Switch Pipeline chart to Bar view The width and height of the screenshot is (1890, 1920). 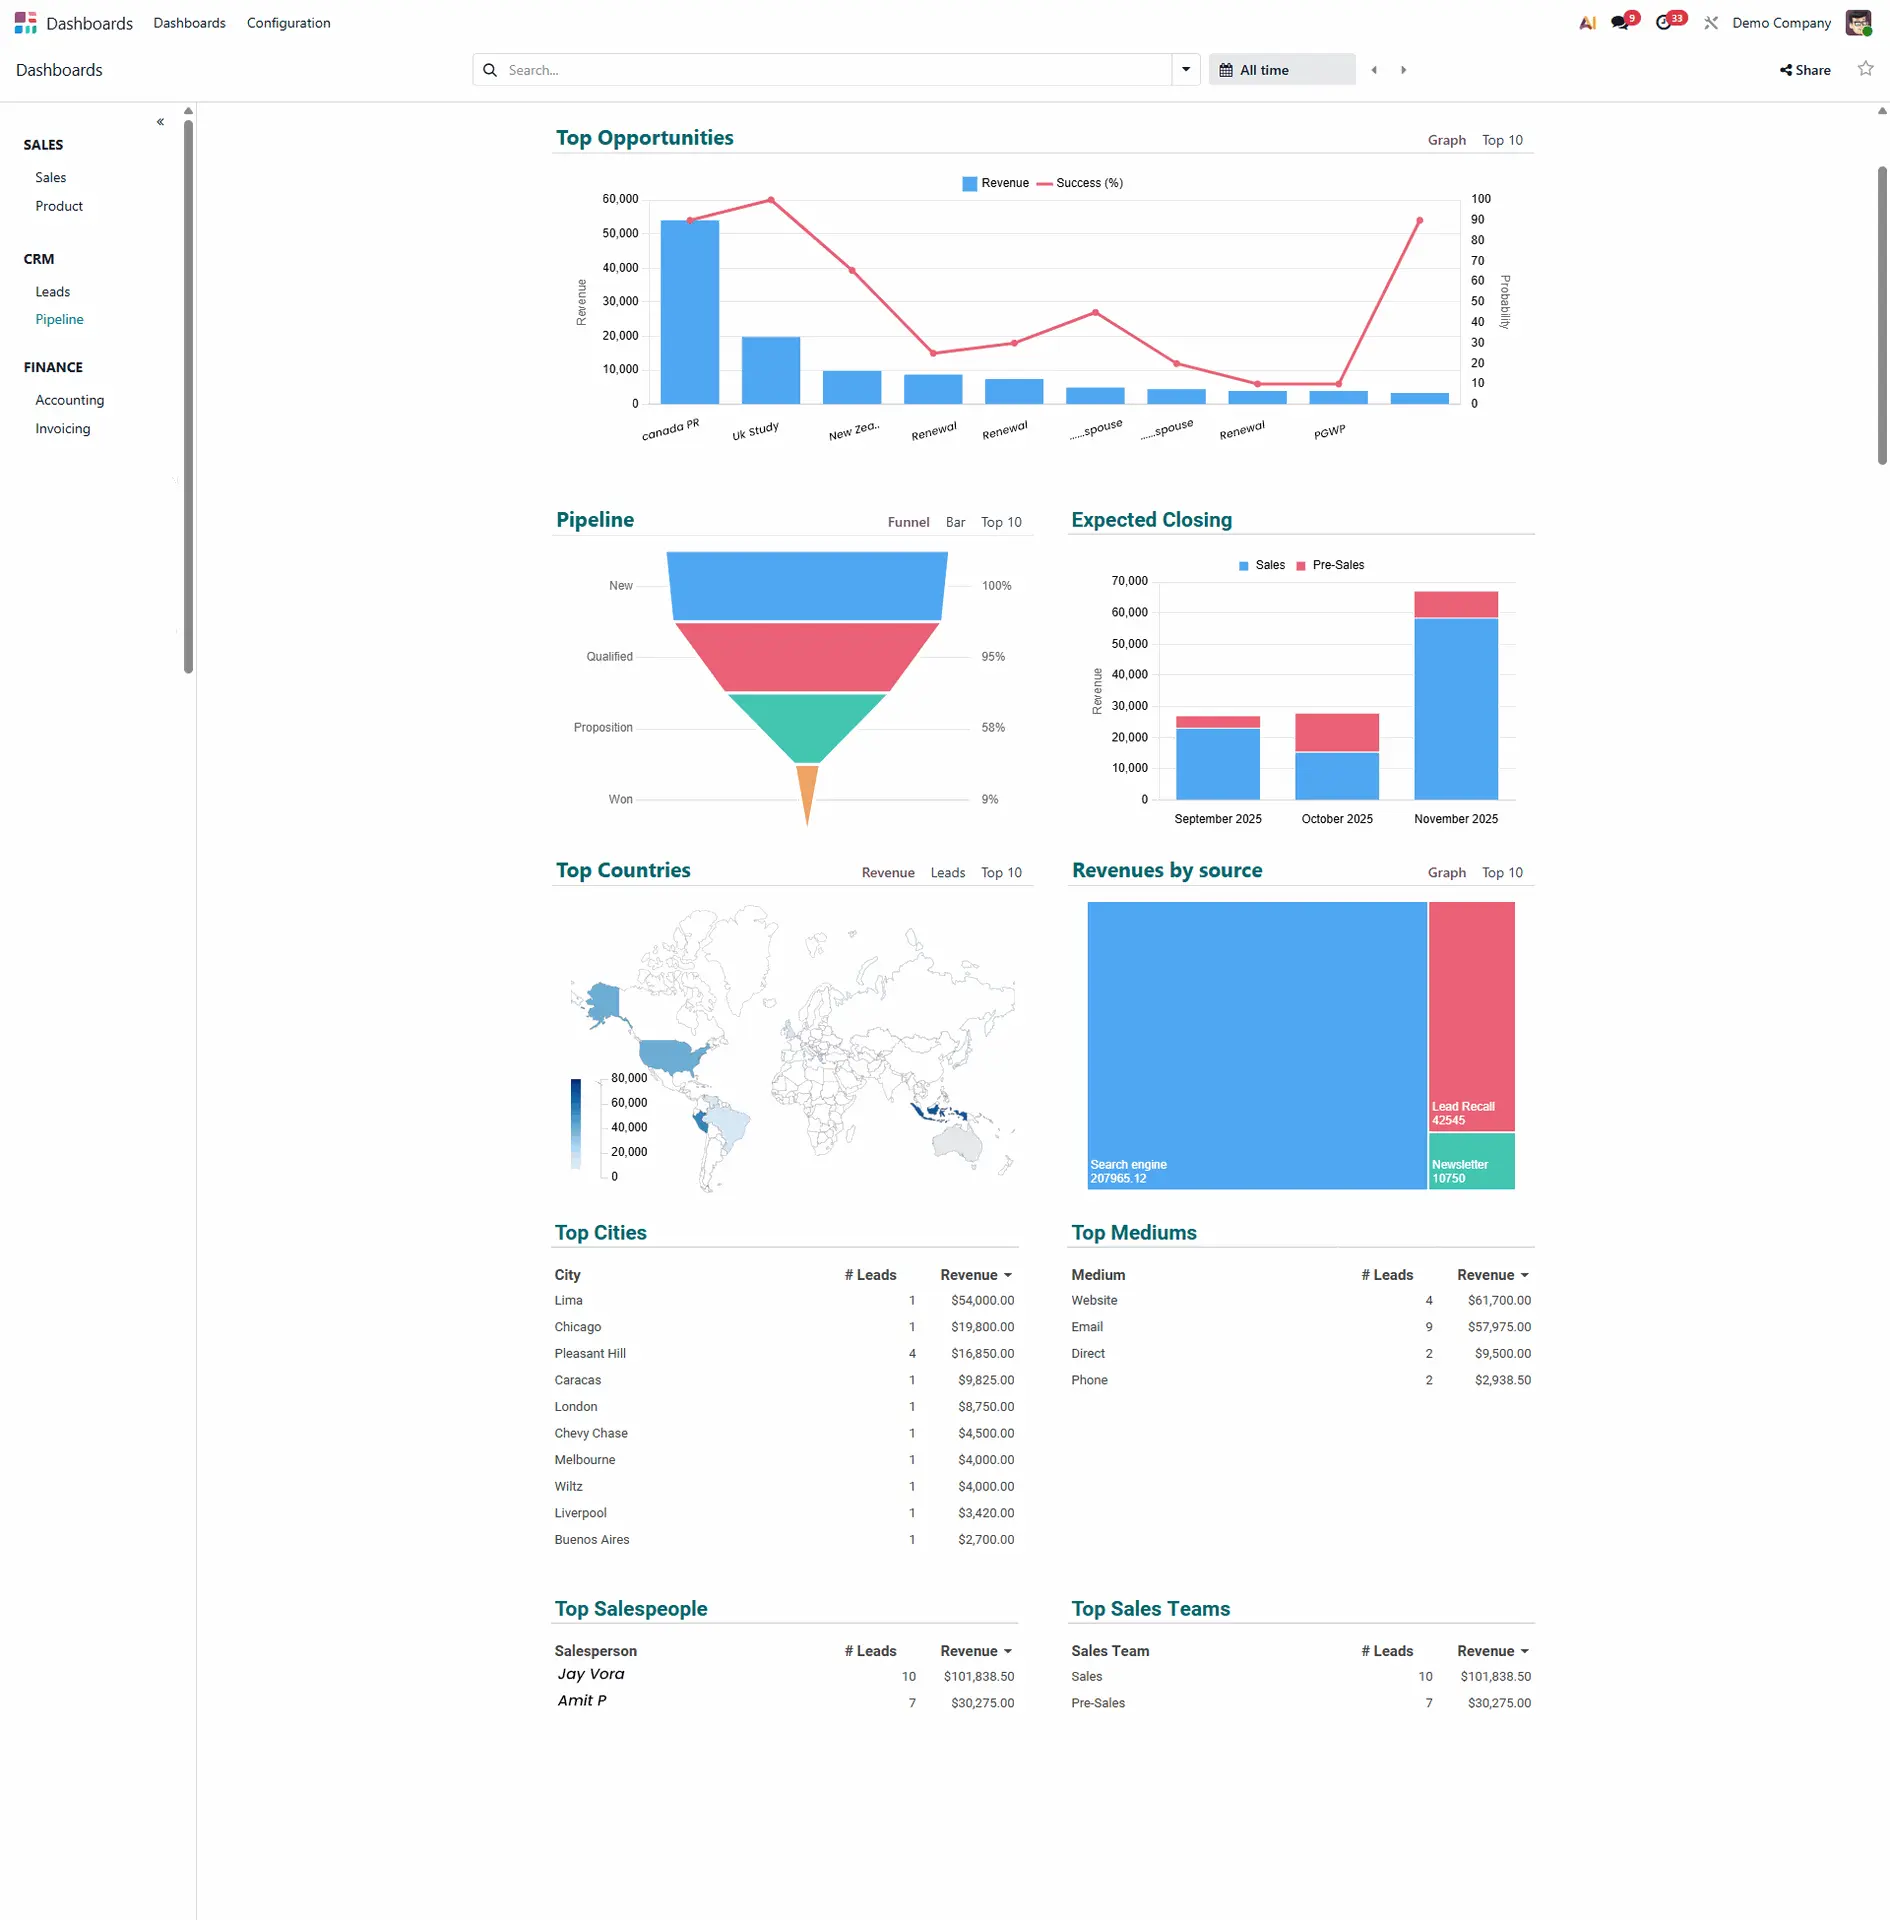click(x=955, y=522)
